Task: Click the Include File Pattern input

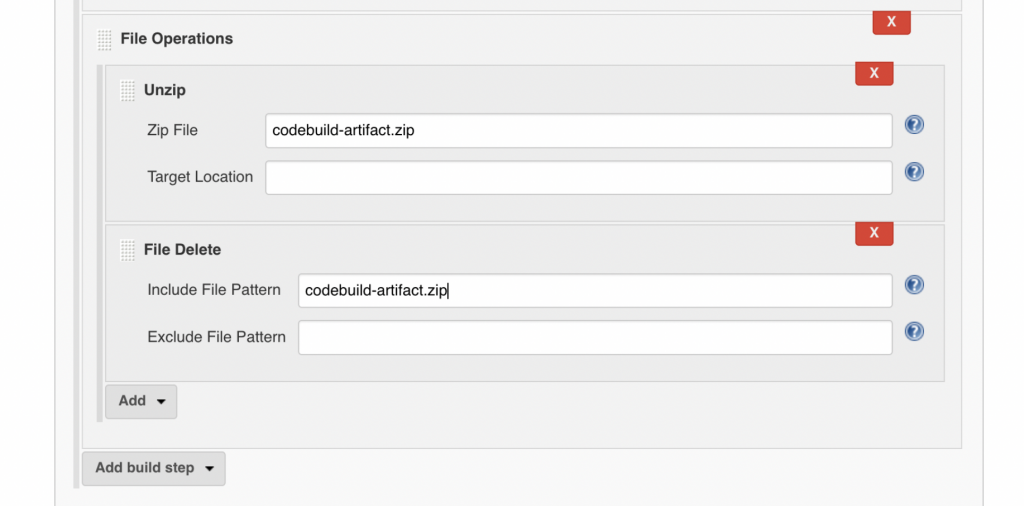Action: 594,290
